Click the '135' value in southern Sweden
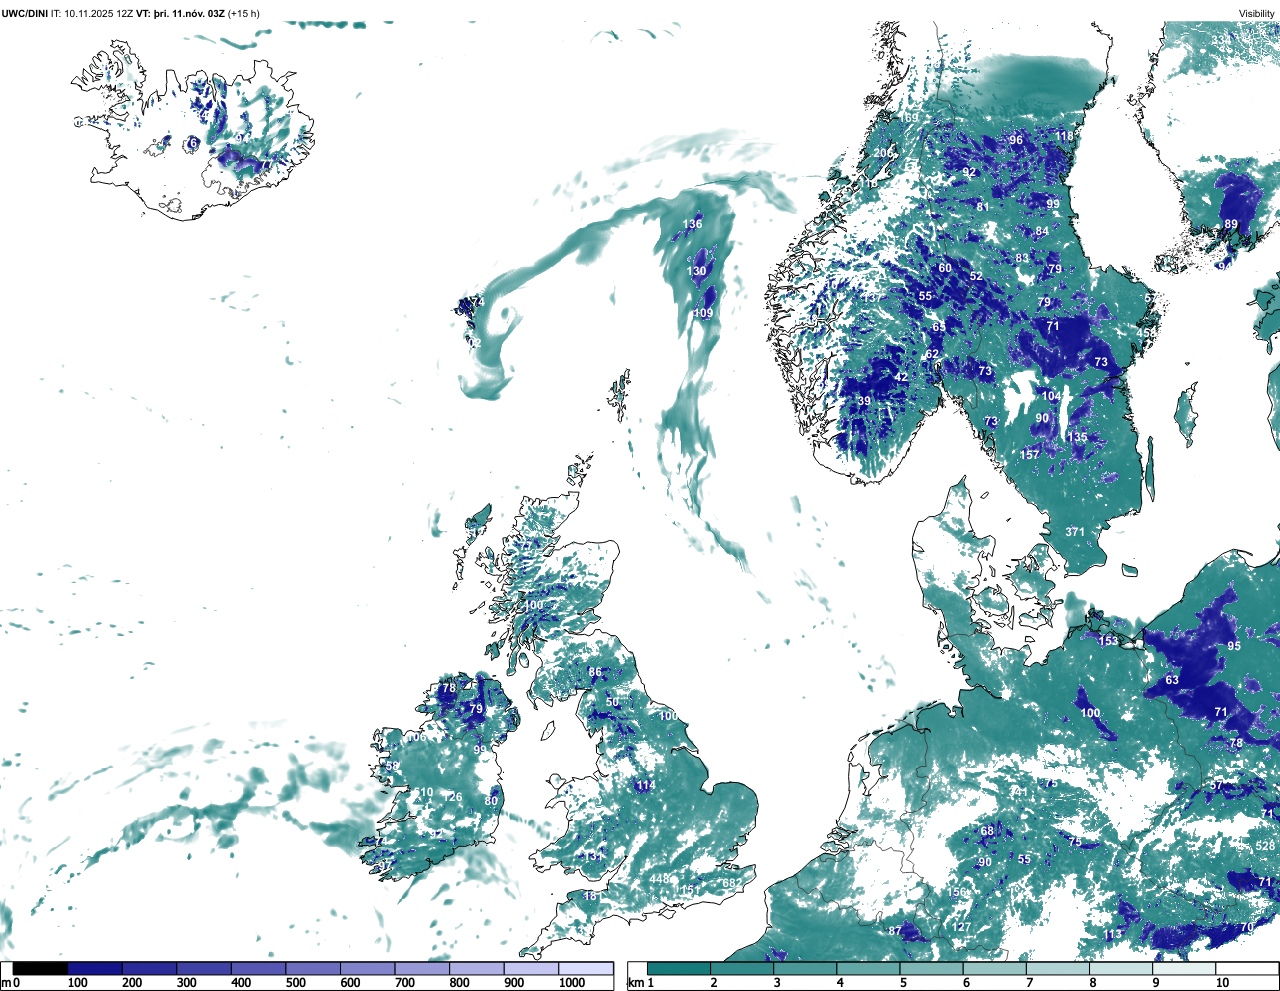This screenshot has height=991, width=1280. pos(1077,438)
